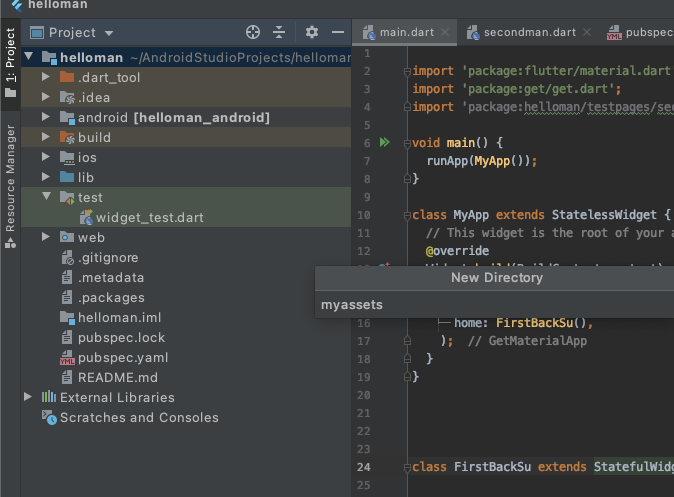Expand the build folder
The width and height of the screenshot is (674, 497).
click(x=46, y=137)
